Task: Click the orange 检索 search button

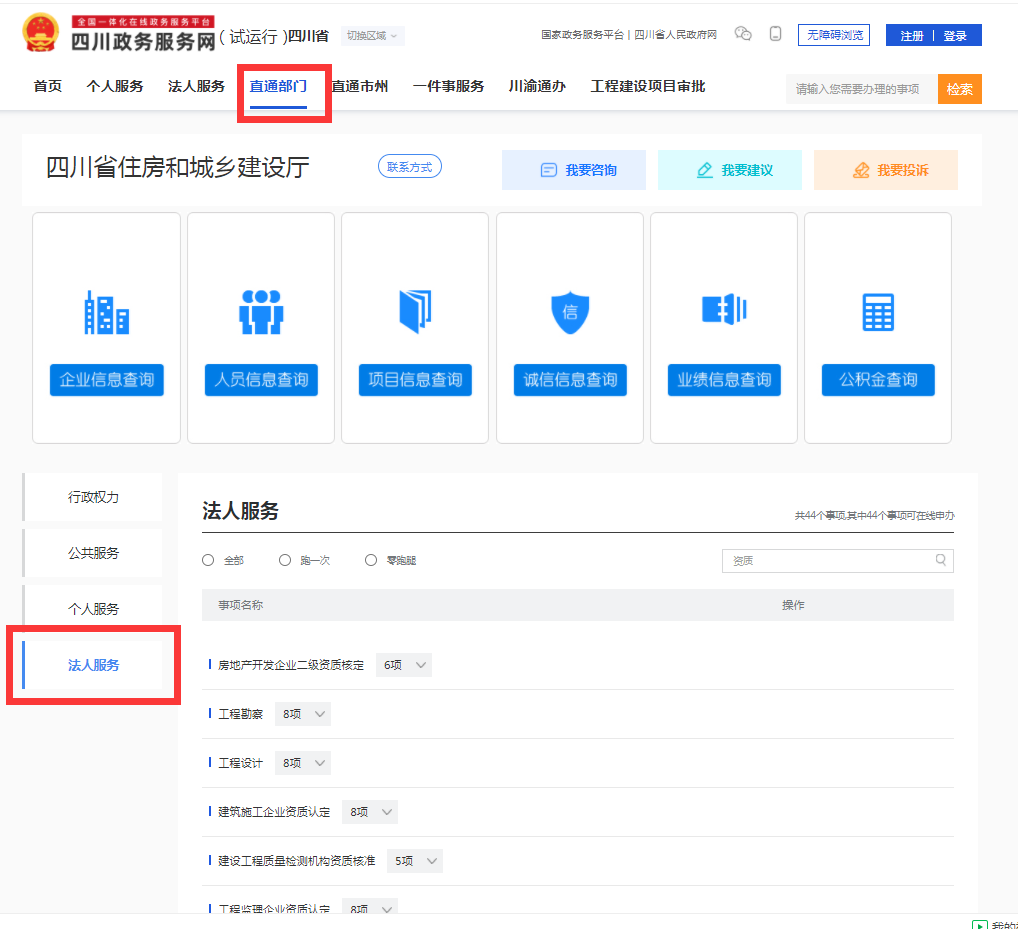Action: (959, 89)
